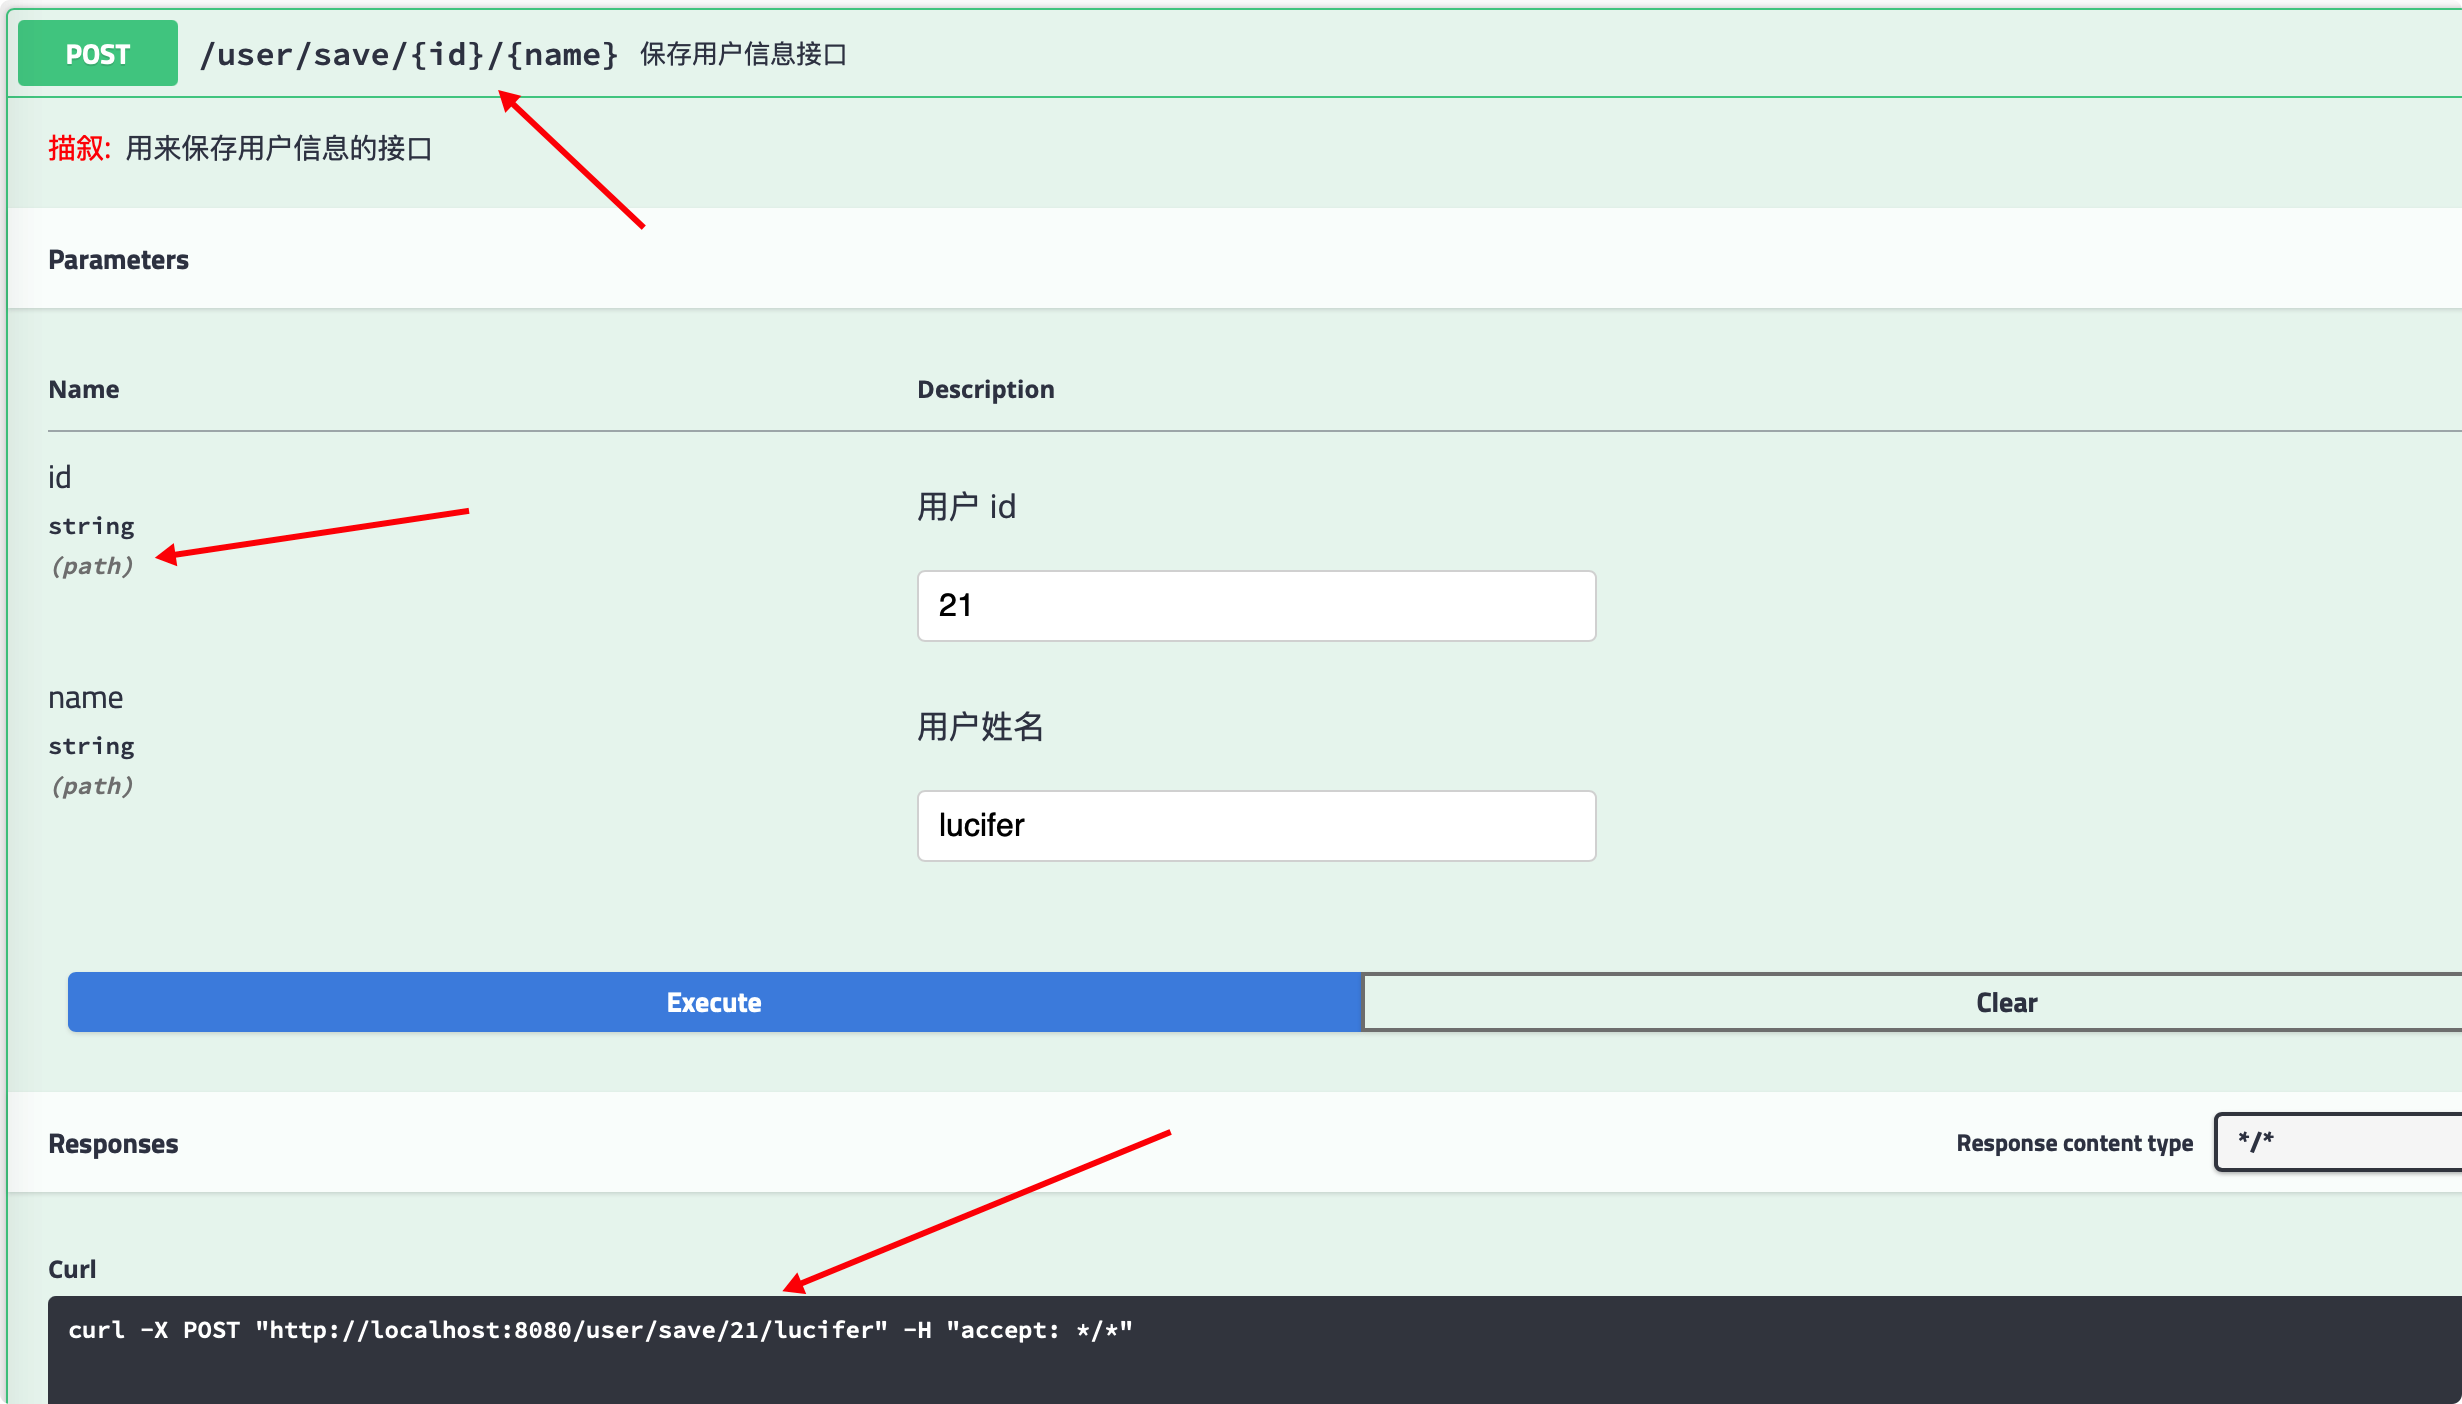Screen dimensions: 2462x1404
Task: Click the Responses section heading
Action: coord(113,1144)
